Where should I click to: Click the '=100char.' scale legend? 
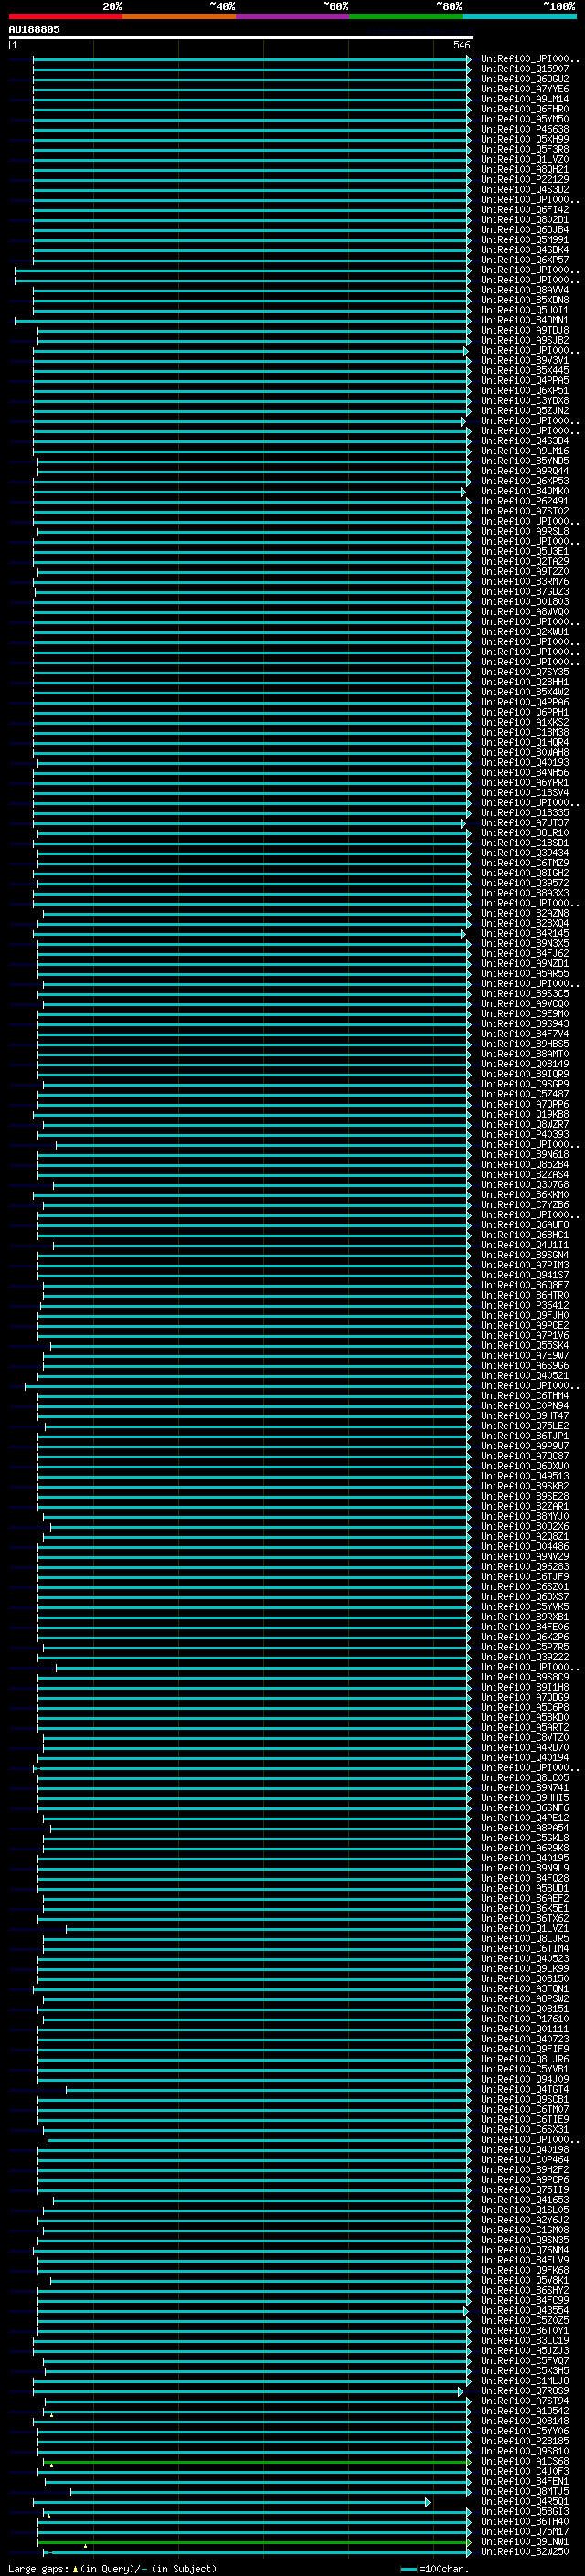[435, 2568]
